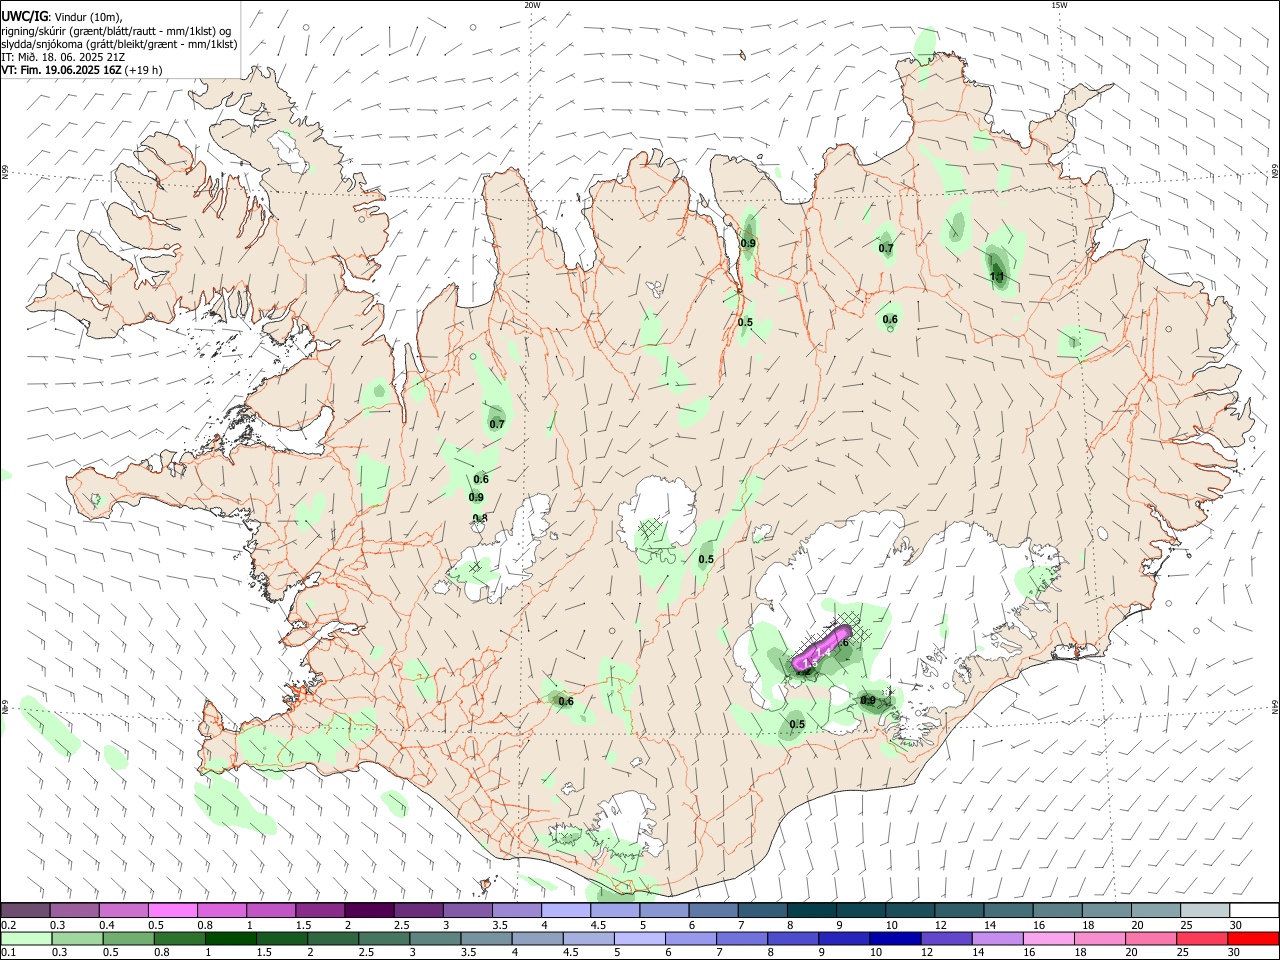Click the 'rigning/skúrir' legend description line

click(x=116, y=31)
